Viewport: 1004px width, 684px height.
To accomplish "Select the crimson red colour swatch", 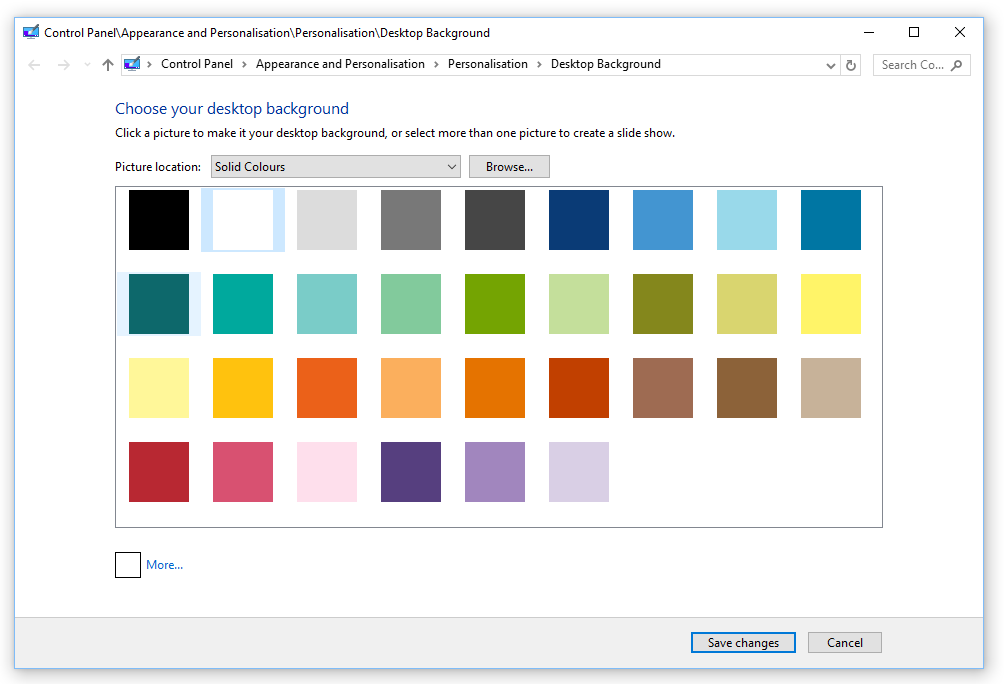I will (x=159, y=472).
